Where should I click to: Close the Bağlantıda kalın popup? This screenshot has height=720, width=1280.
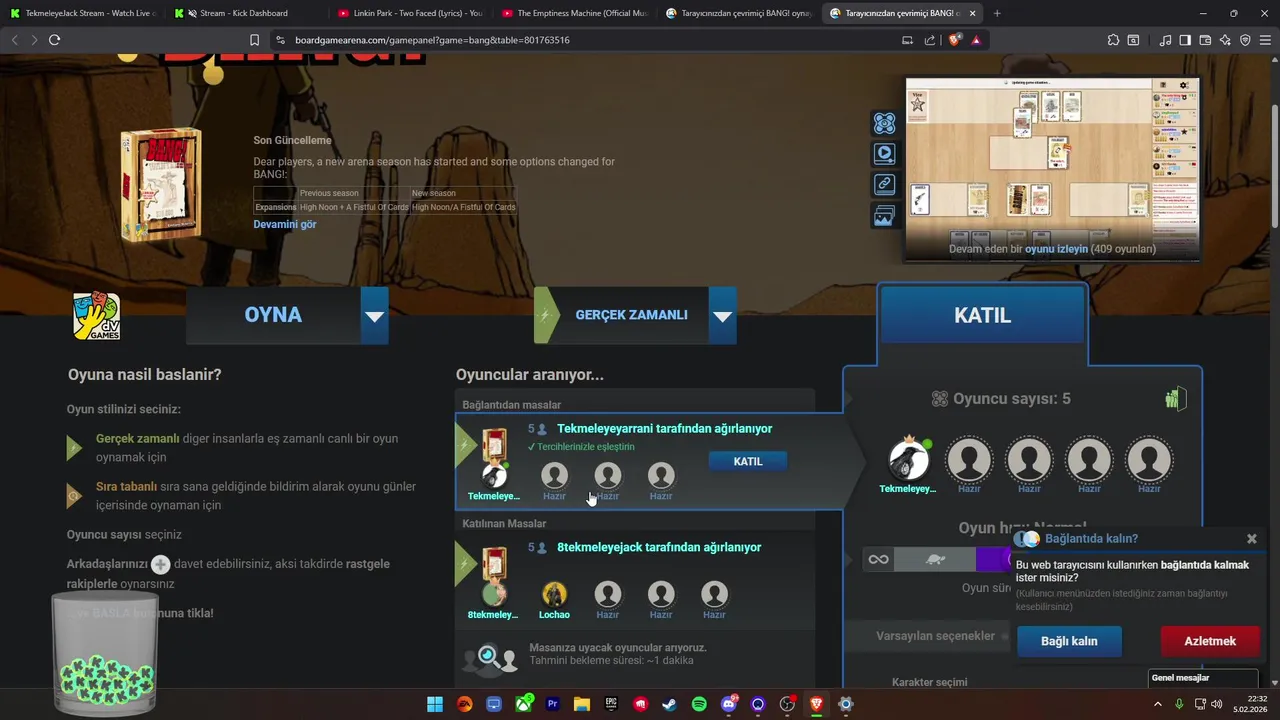(1252, 539)
